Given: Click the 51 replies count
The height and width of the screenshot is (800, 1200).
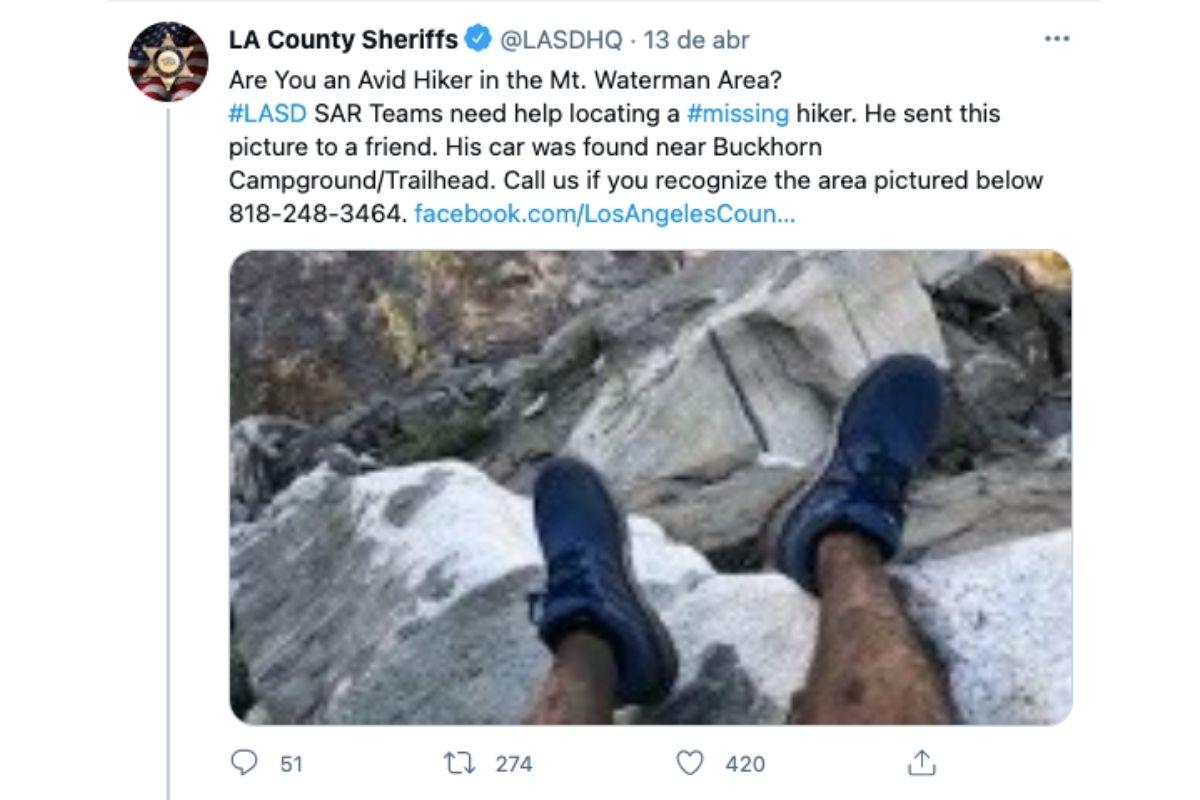Looking at the screenshot, I should click(x=291, y=764).
